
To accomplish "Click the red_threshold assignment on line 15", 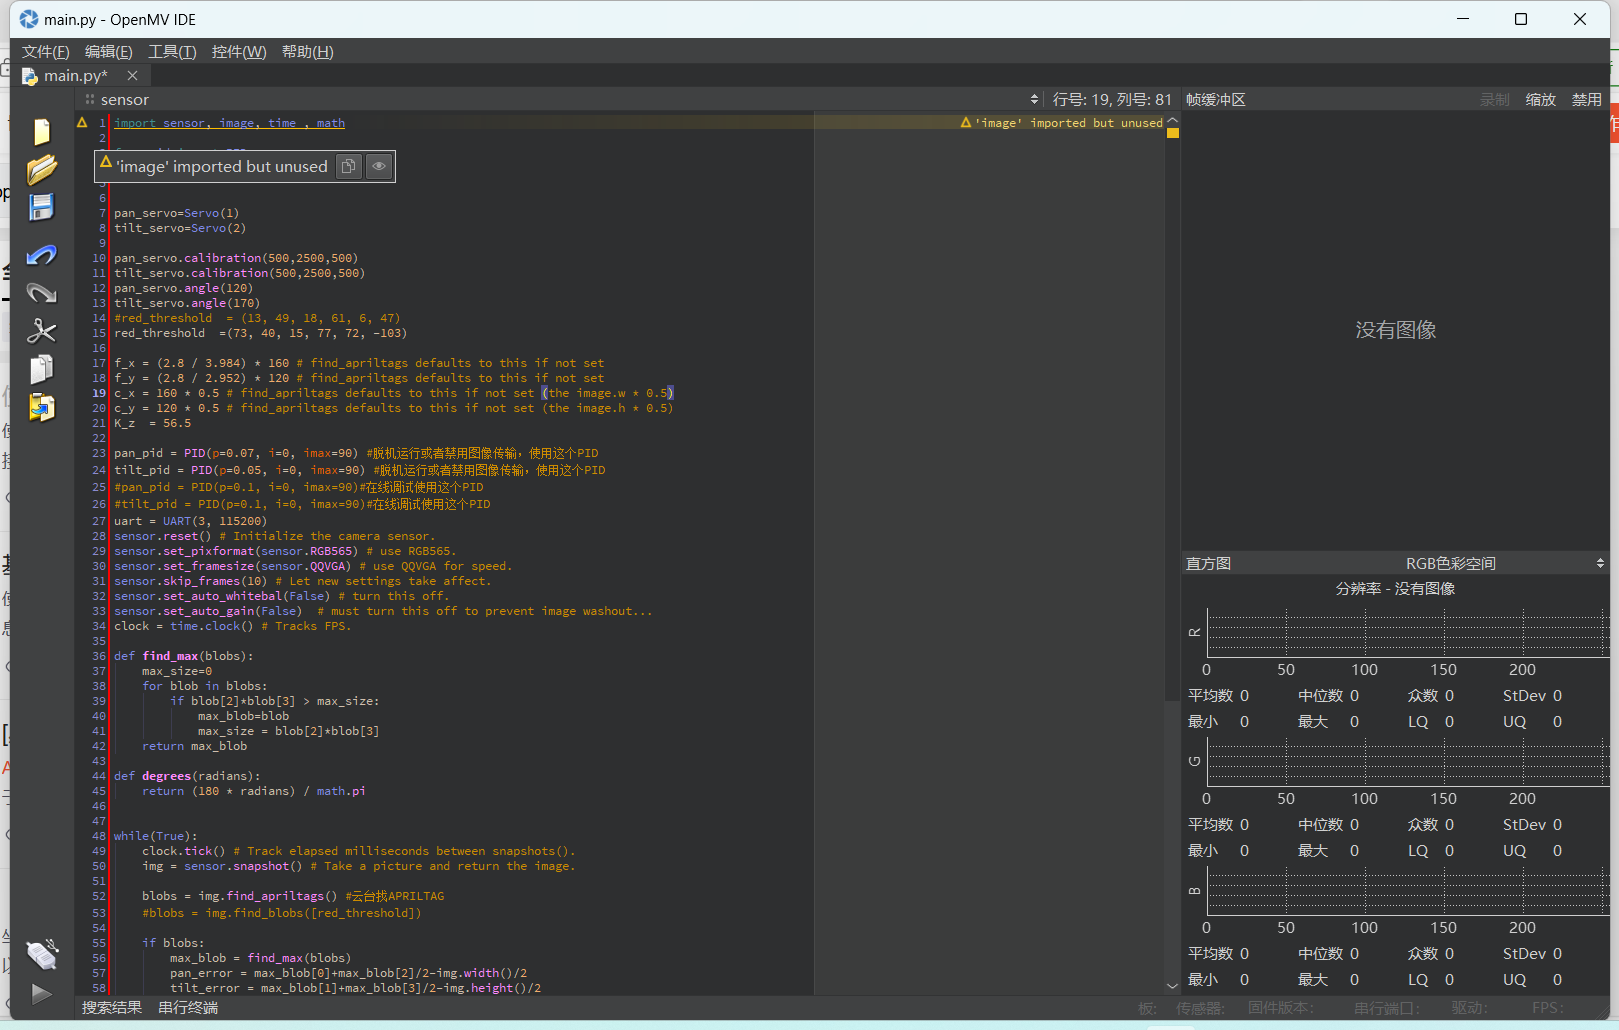I will (x=260, y=333).
